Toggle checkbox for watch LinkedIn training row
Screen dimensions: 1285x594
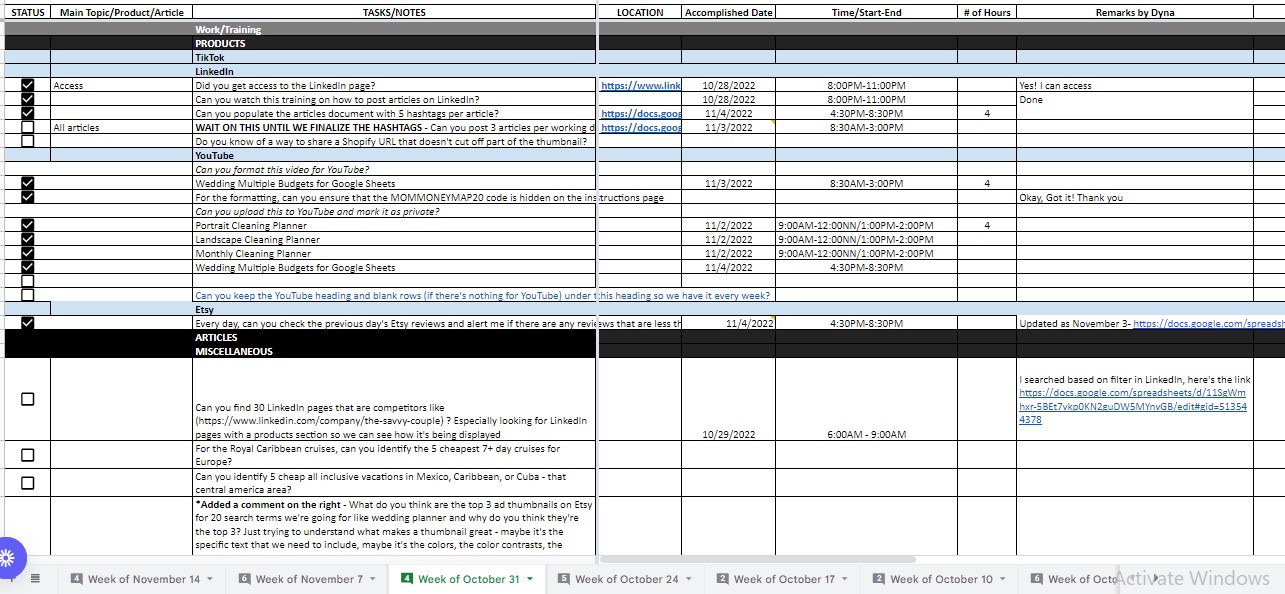tap(27, 99)
